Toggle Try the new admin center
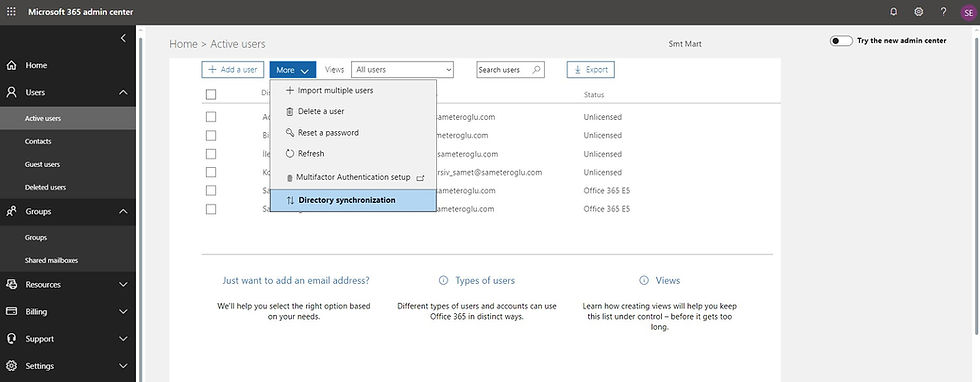This screenshot has height=382, width=980. tap(841, 41)
